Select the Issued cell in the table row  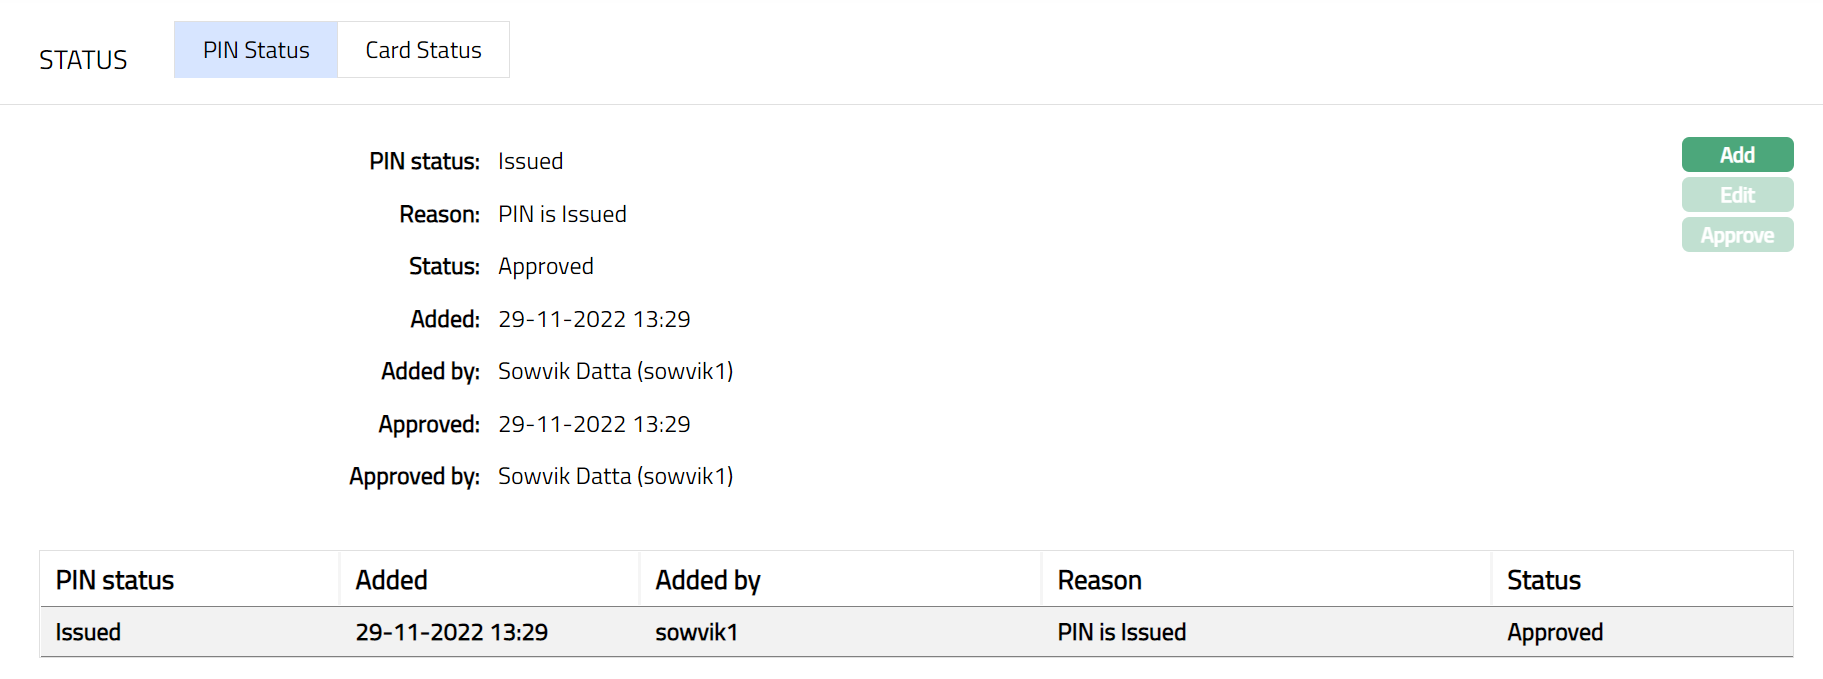pos(88,632)
